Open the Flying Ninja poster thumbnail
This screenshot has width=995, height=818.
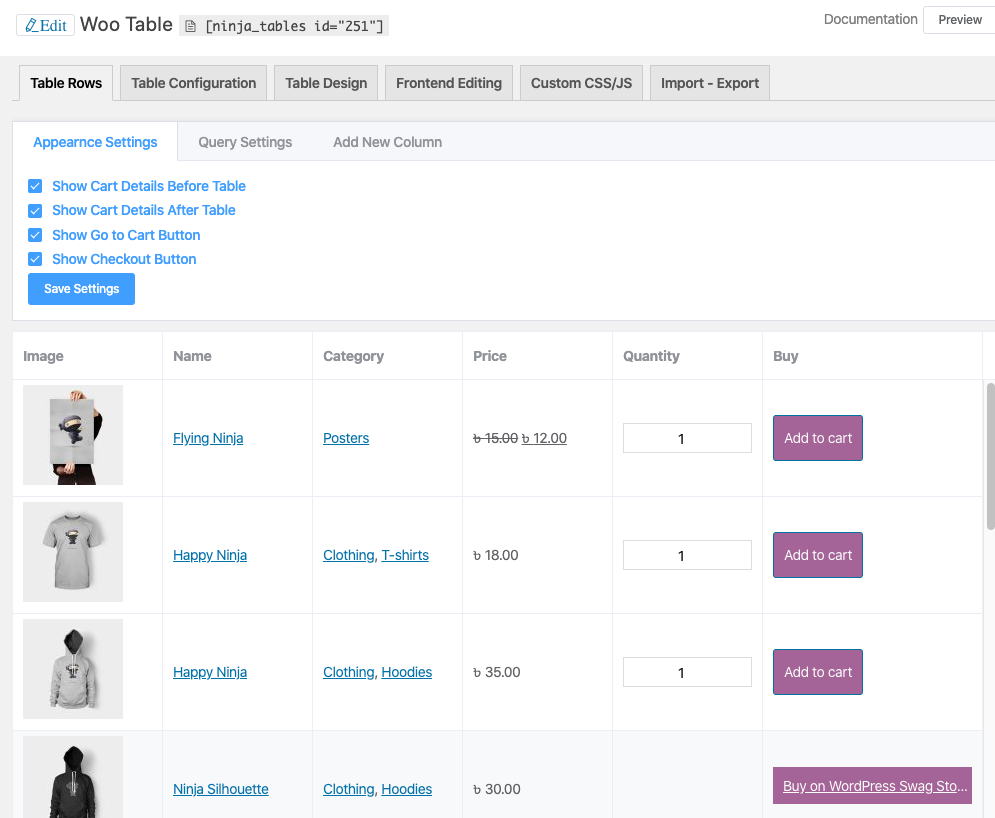[x=73, y=436]
